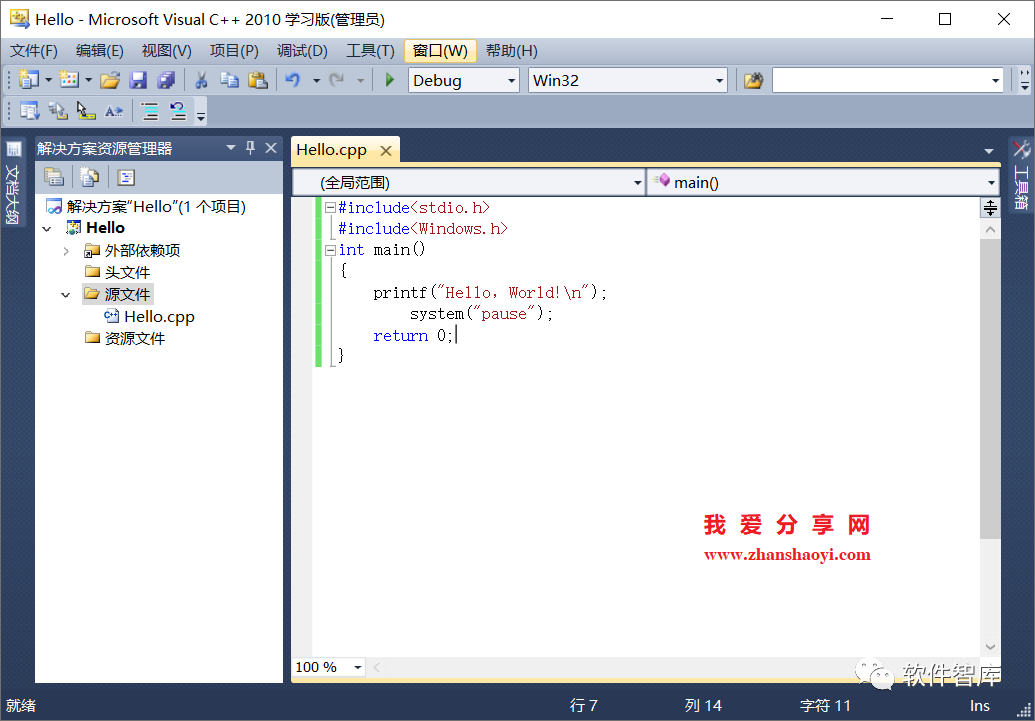The image size is (1035, 721).
Task: Click the Display Quick Info icon
Action: pyautogui.click(x=86, y=111)
